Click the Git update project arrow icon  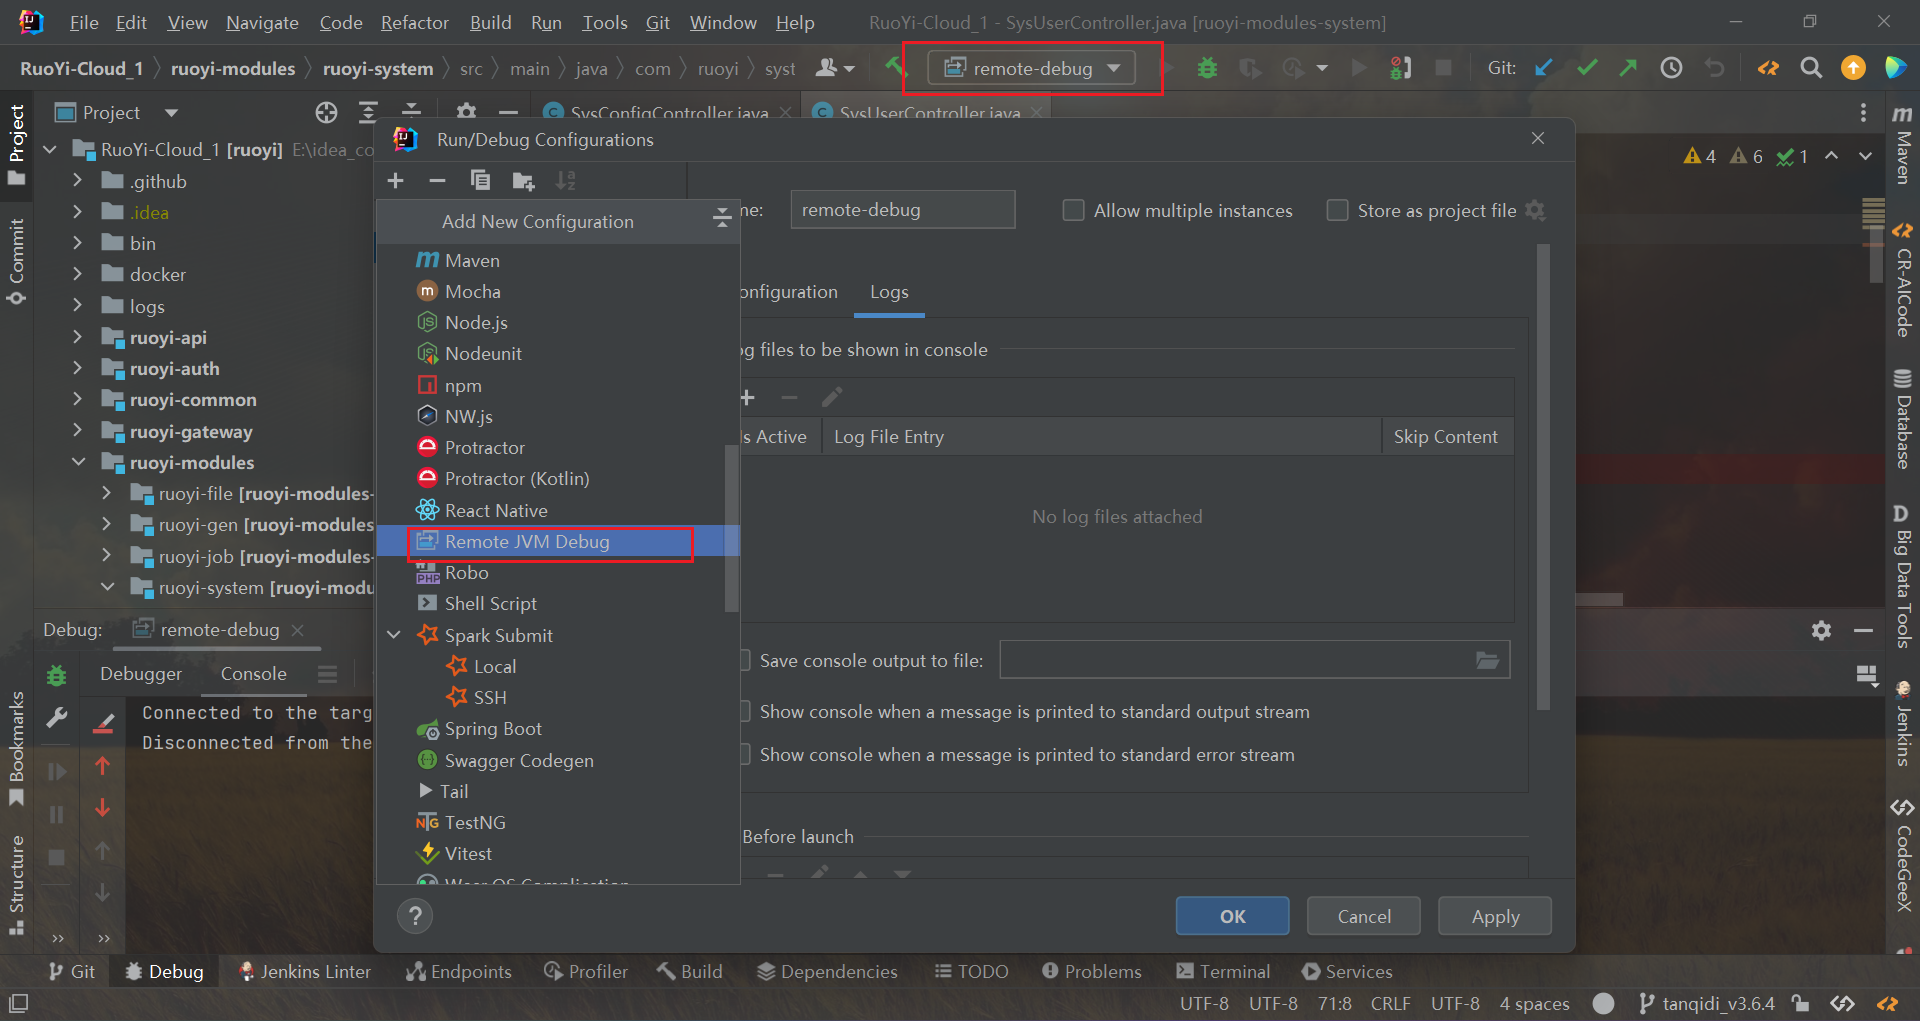[1544, 68]
